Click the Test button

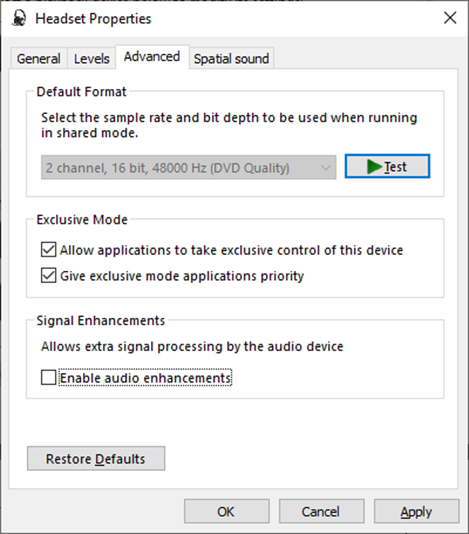[x=387, y=166]
